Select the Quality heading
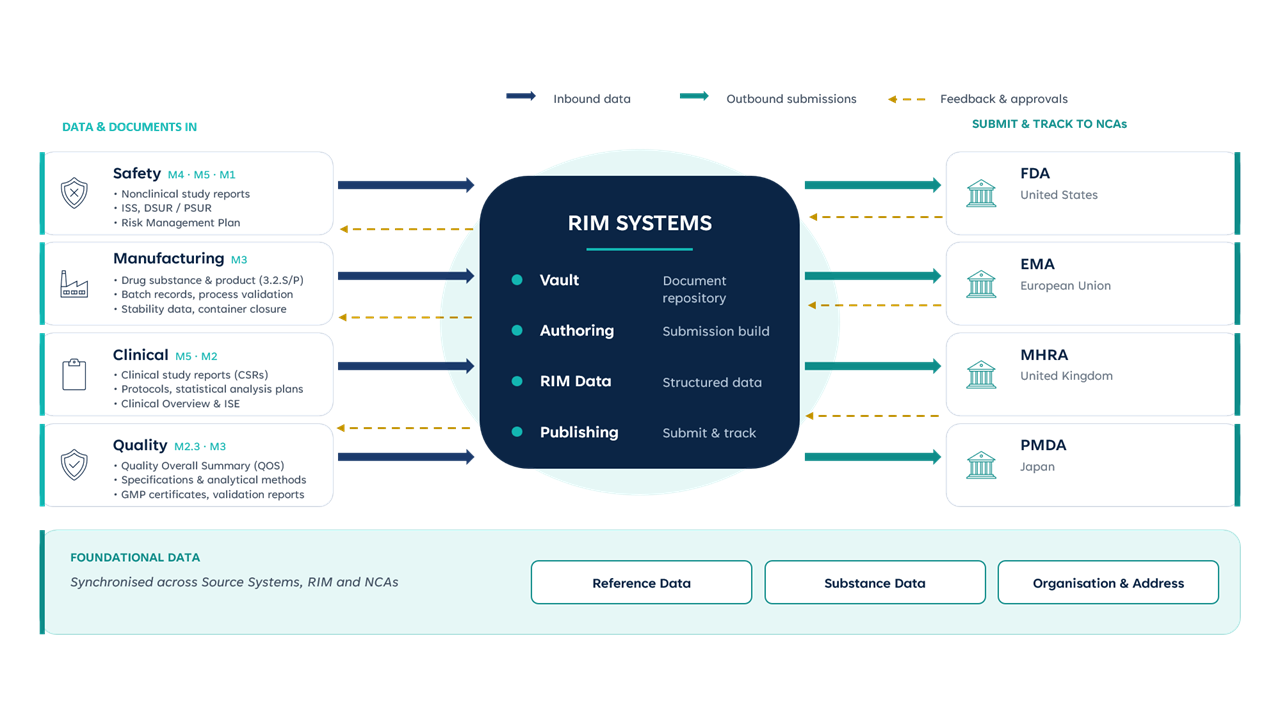 coord(140,445)
